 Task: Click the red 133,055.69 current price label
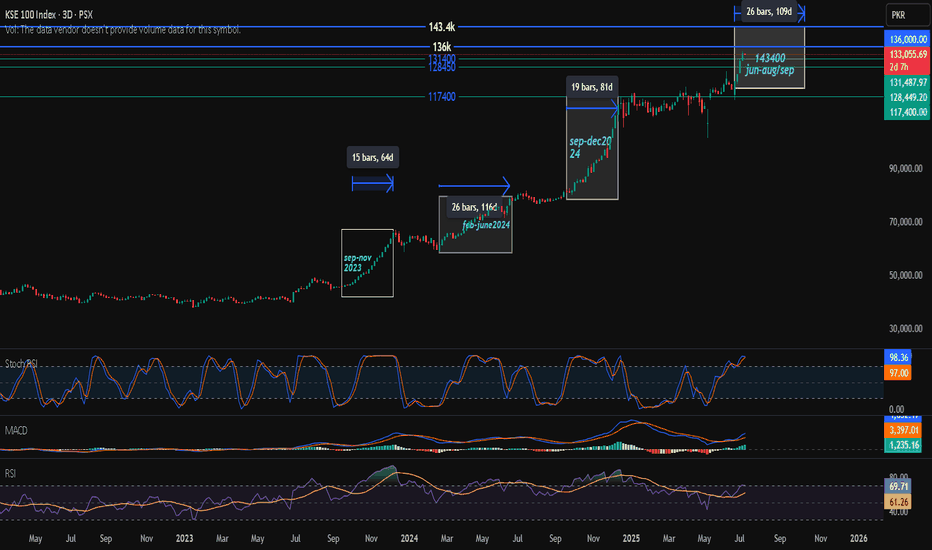point(908,54)
